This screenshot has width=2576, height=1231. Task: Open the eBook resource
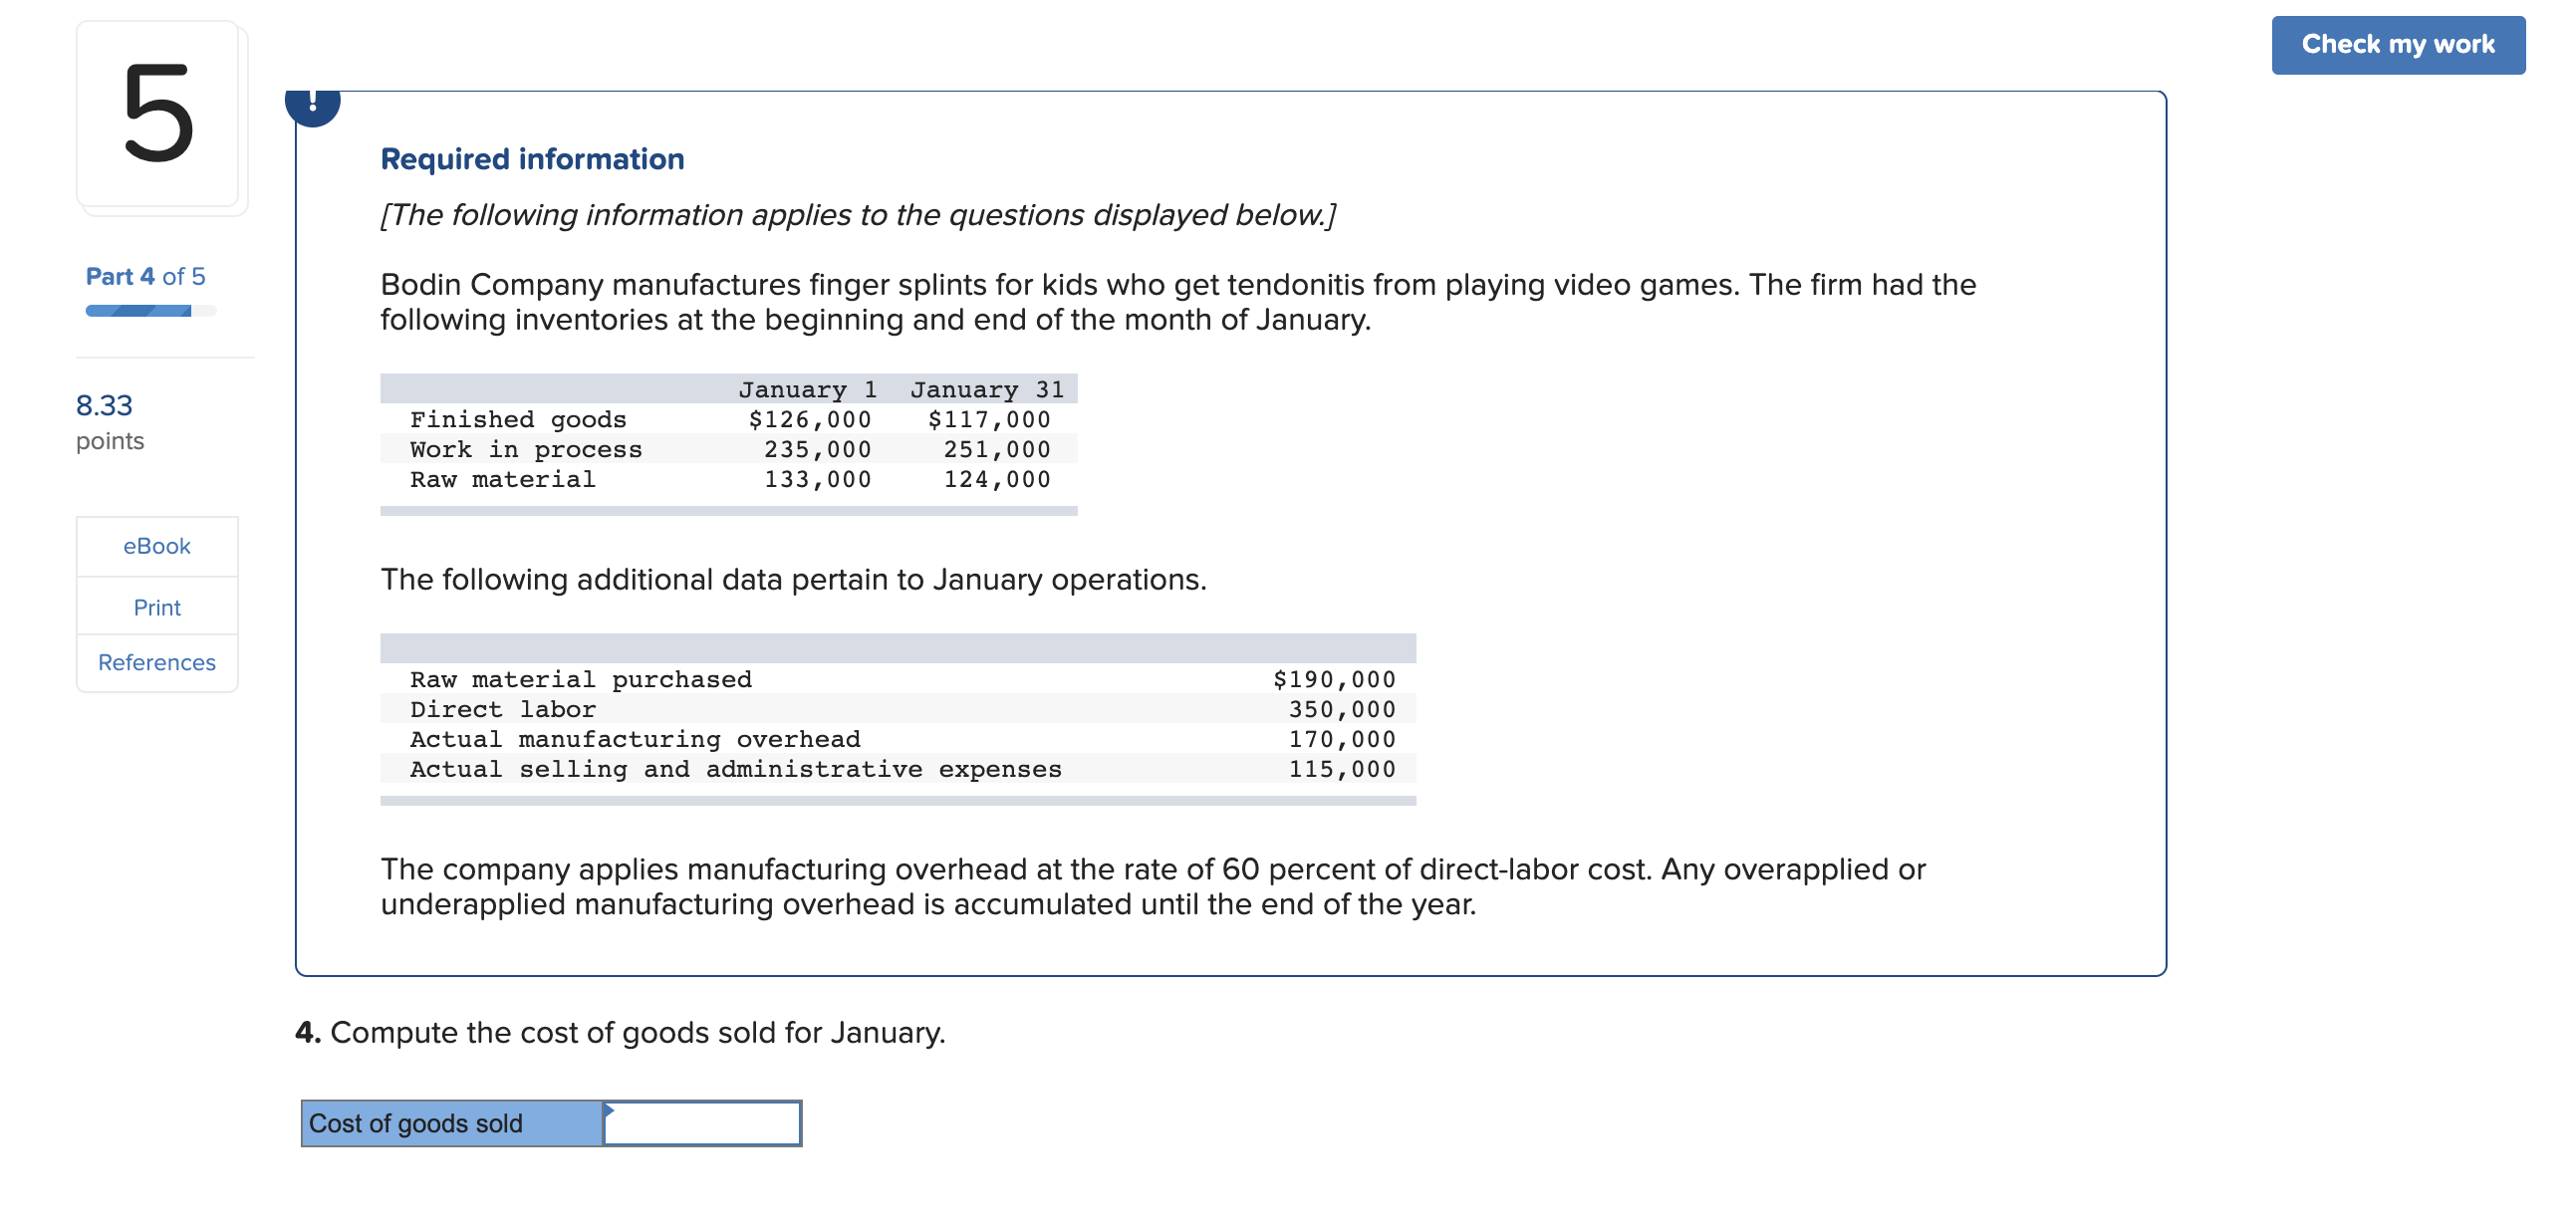click(157, 546)
